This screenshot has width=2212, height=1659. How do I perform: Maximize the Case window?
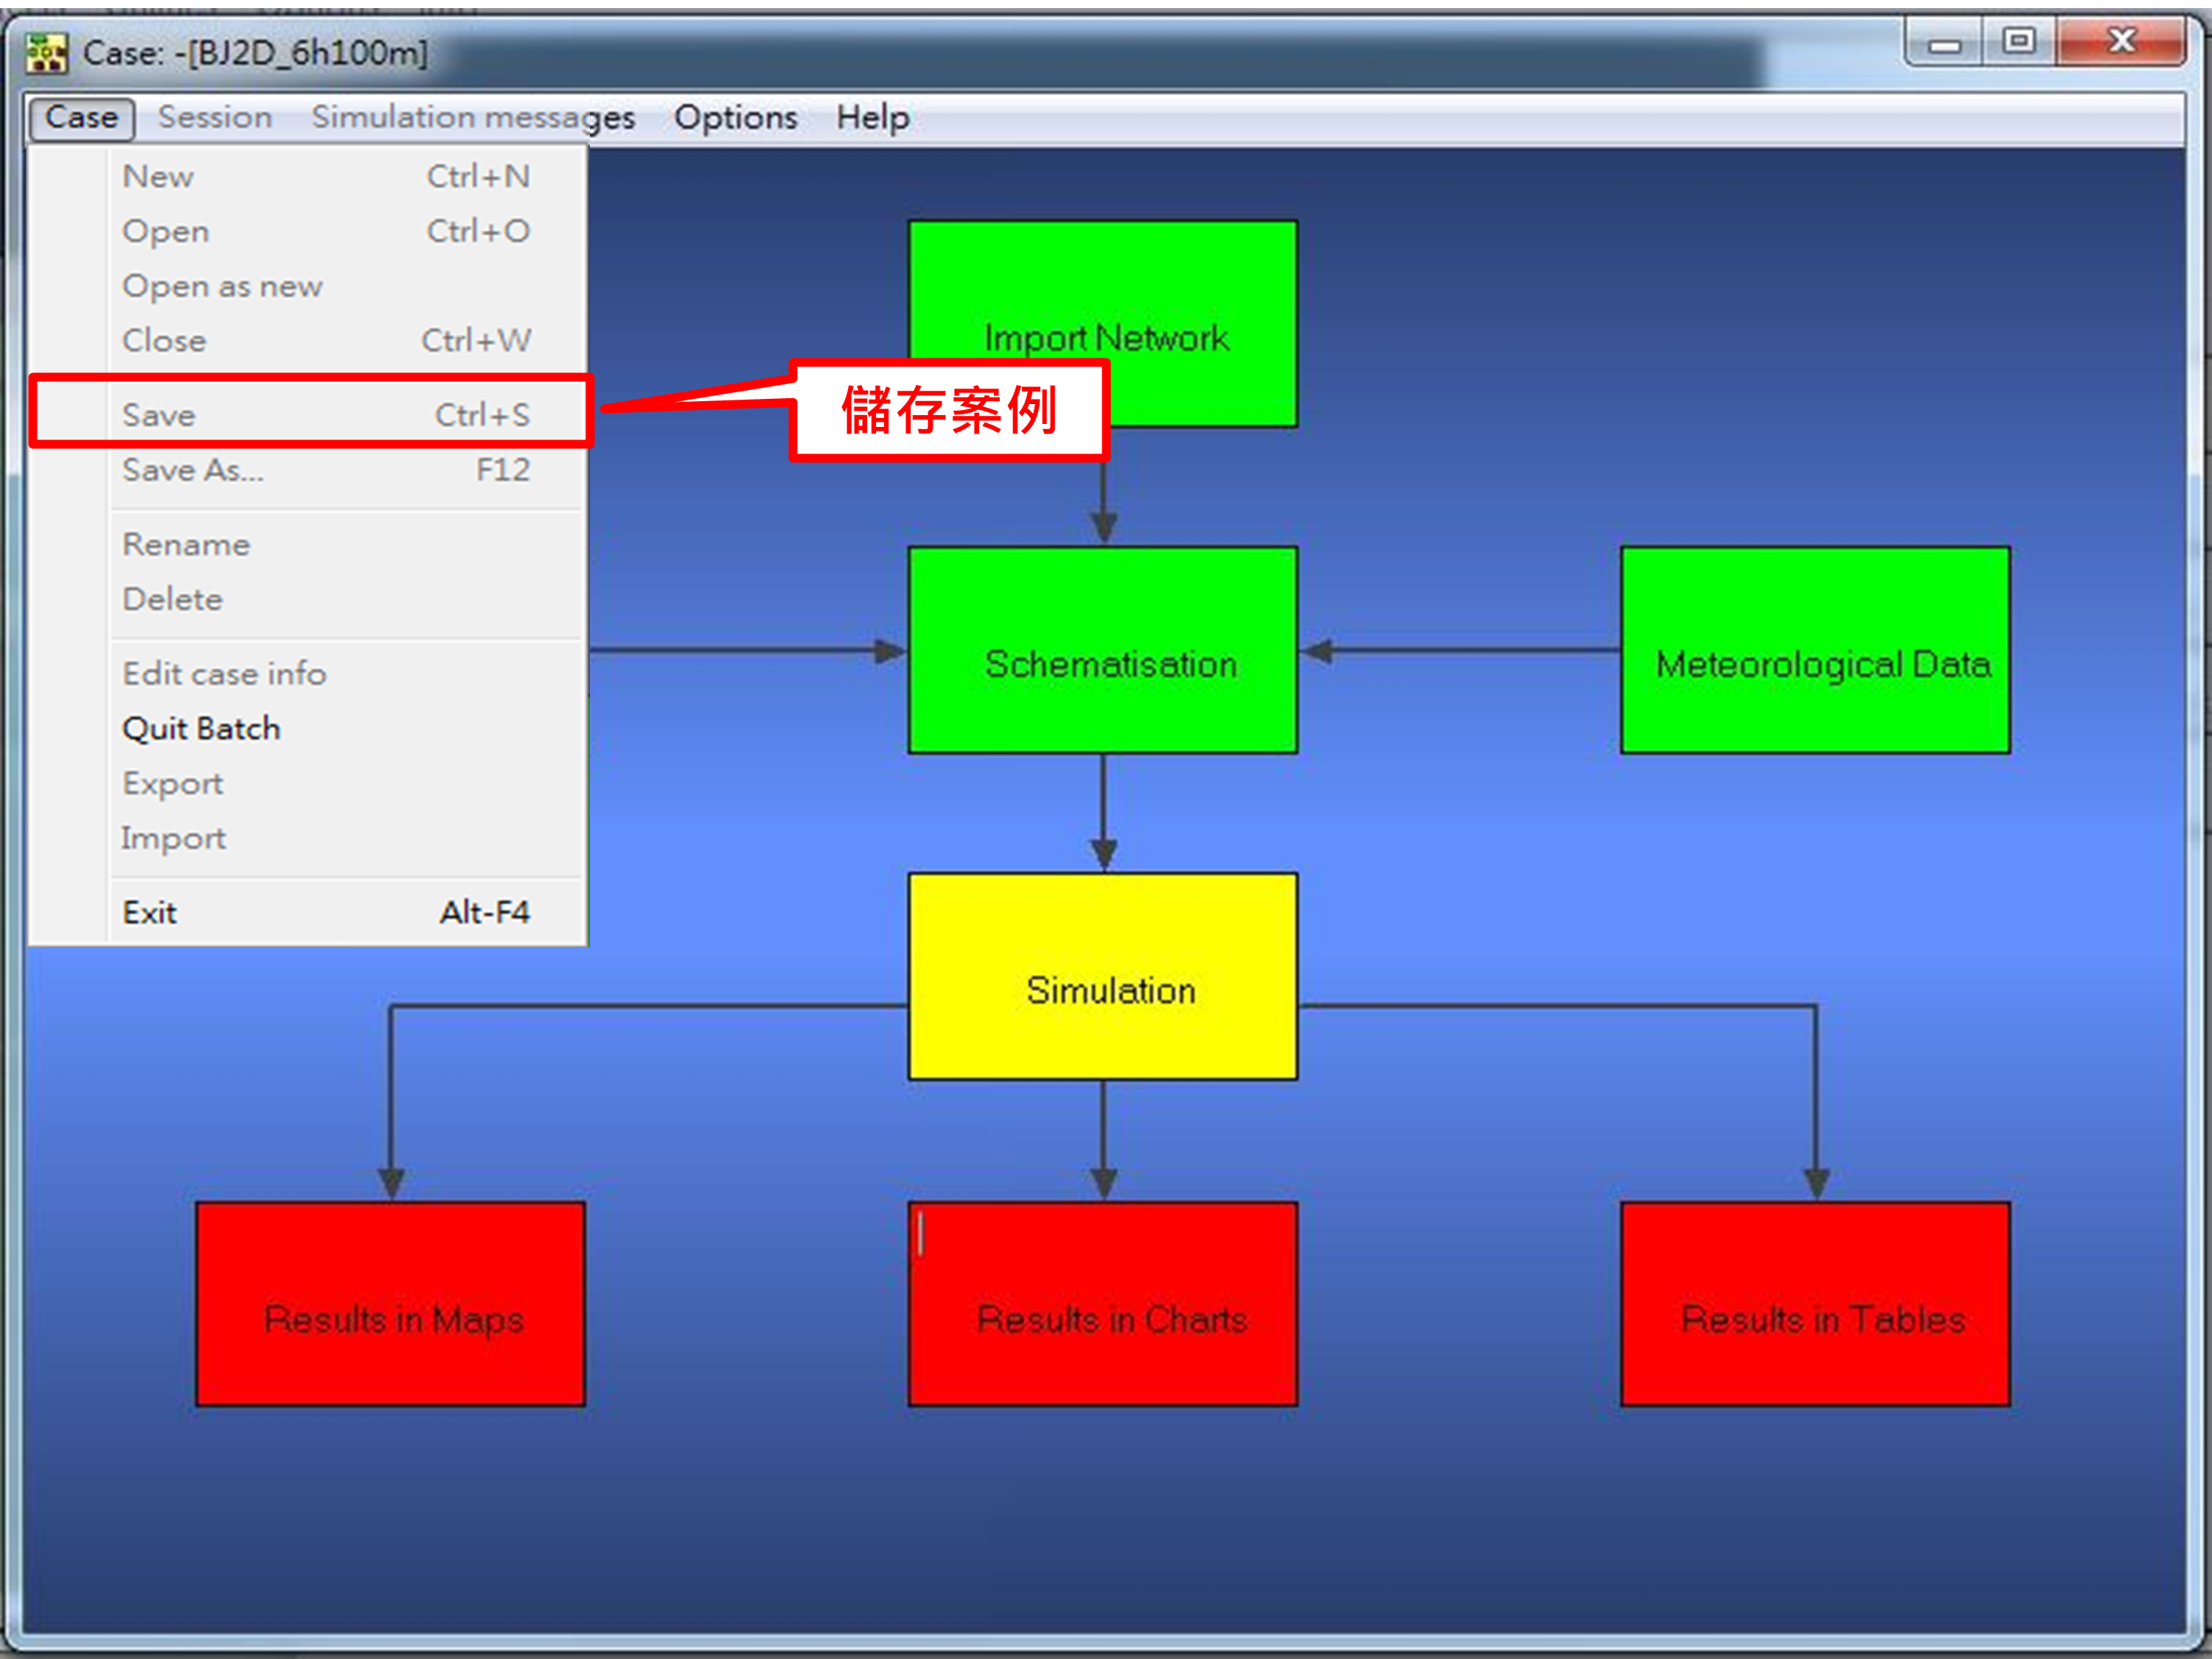point(2019,41)
